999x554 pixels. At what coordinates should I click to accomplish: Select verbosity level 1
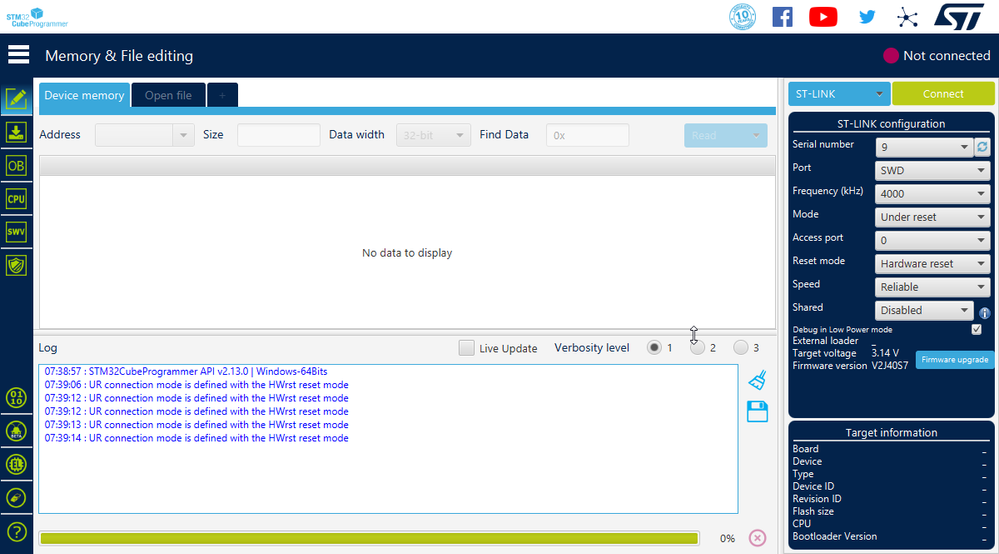coord(654,348)
